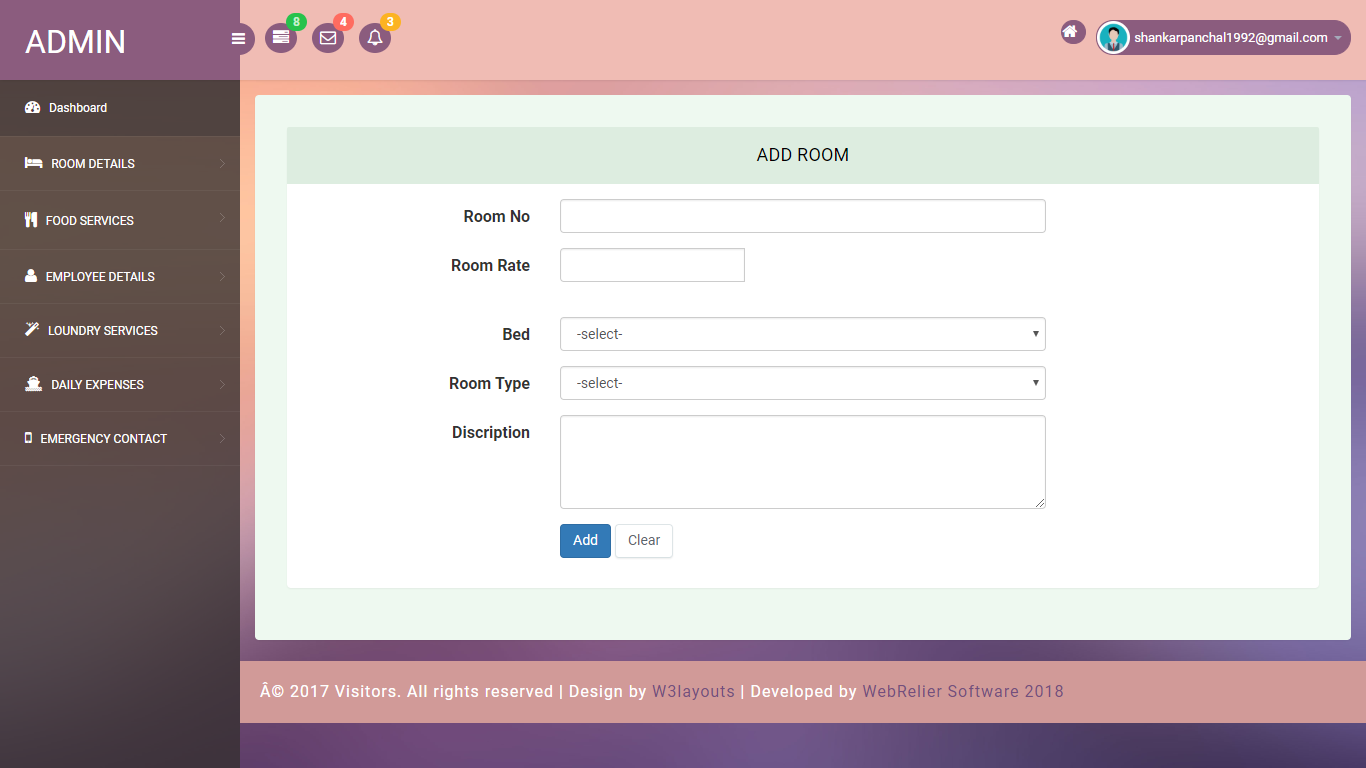Click the Room No label
This screenshot has width=1366, height=768.
(497, 216)
